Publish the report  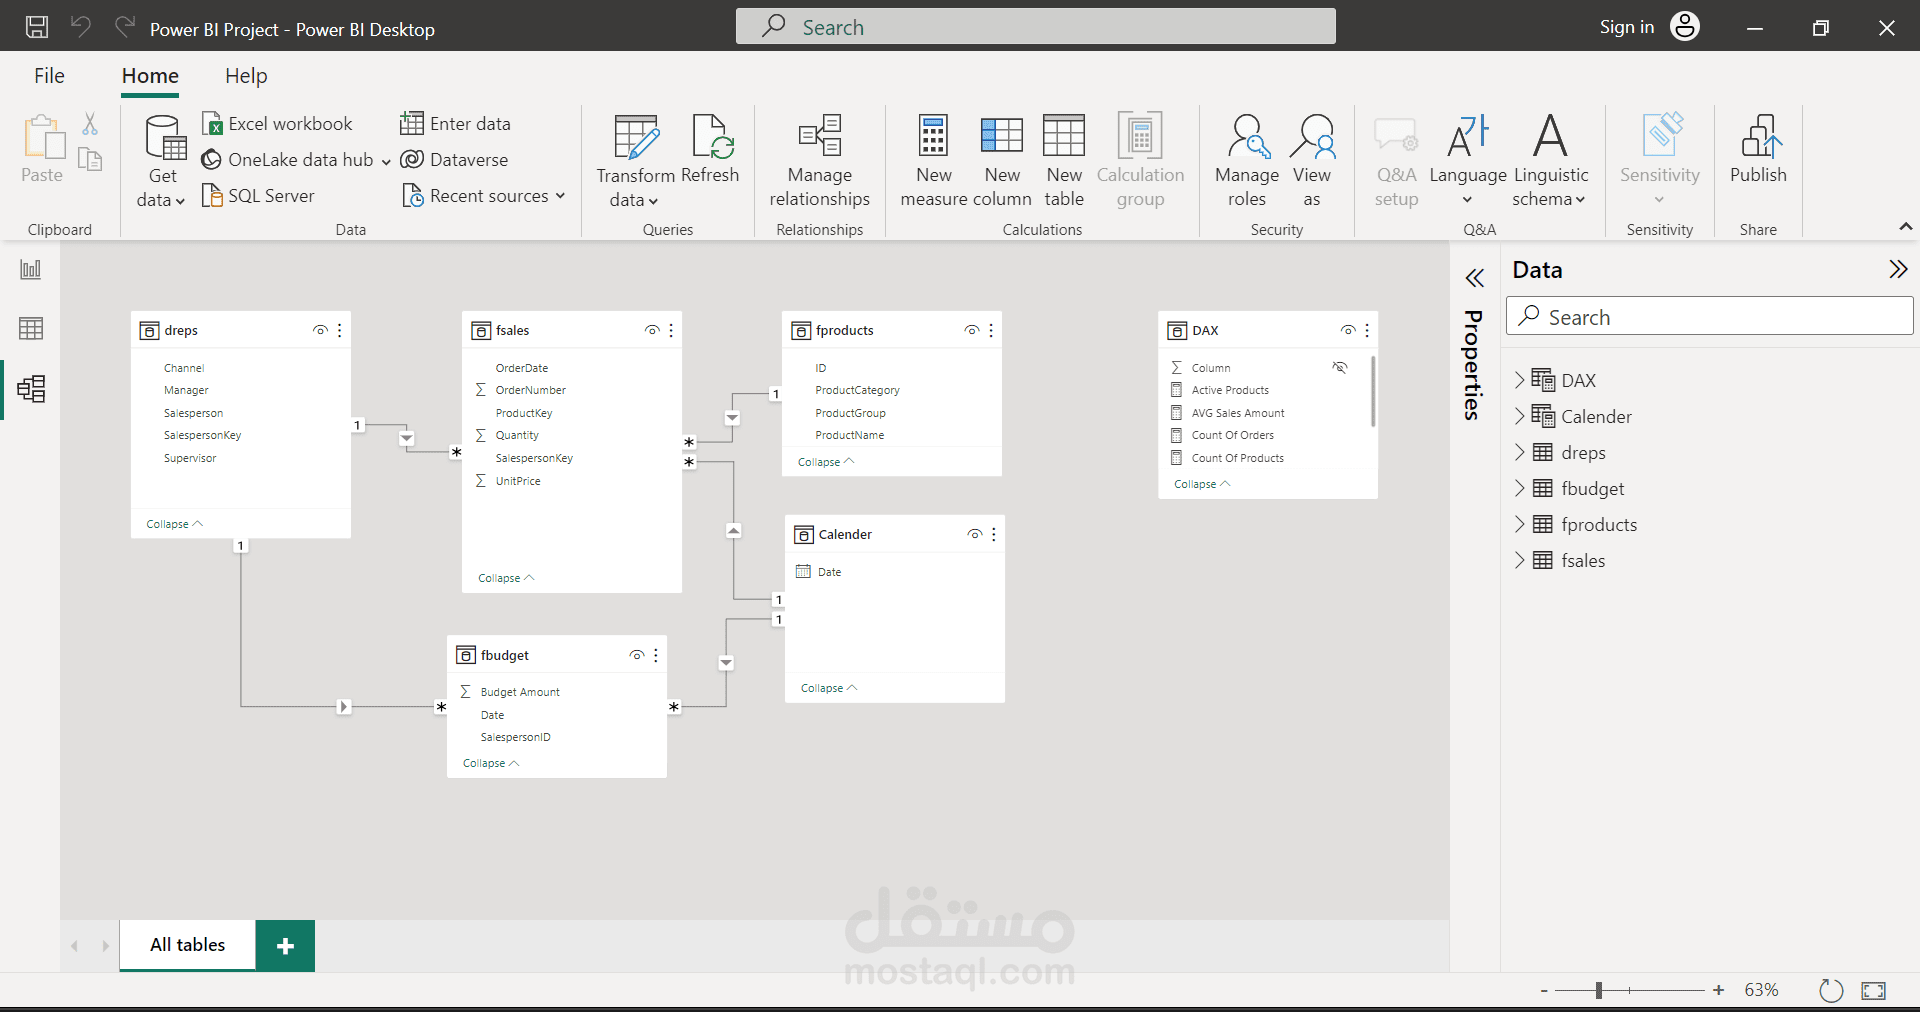1758,150
